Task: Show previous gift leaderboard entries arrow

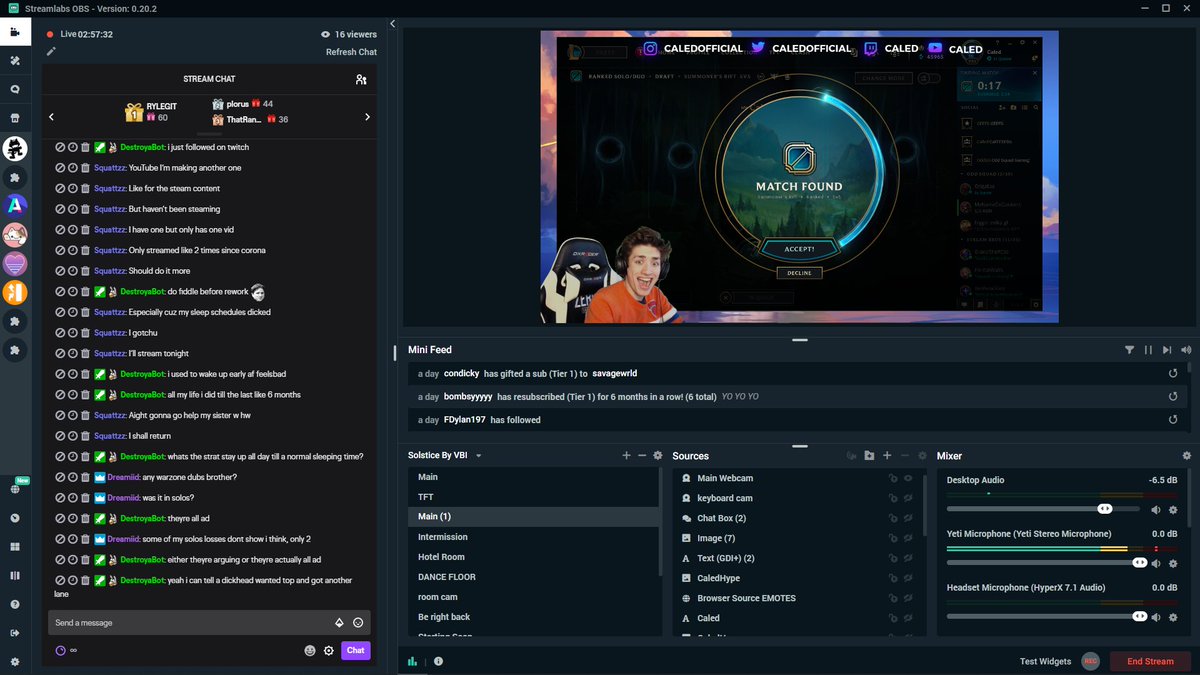Action: click(x=52, y=117)
